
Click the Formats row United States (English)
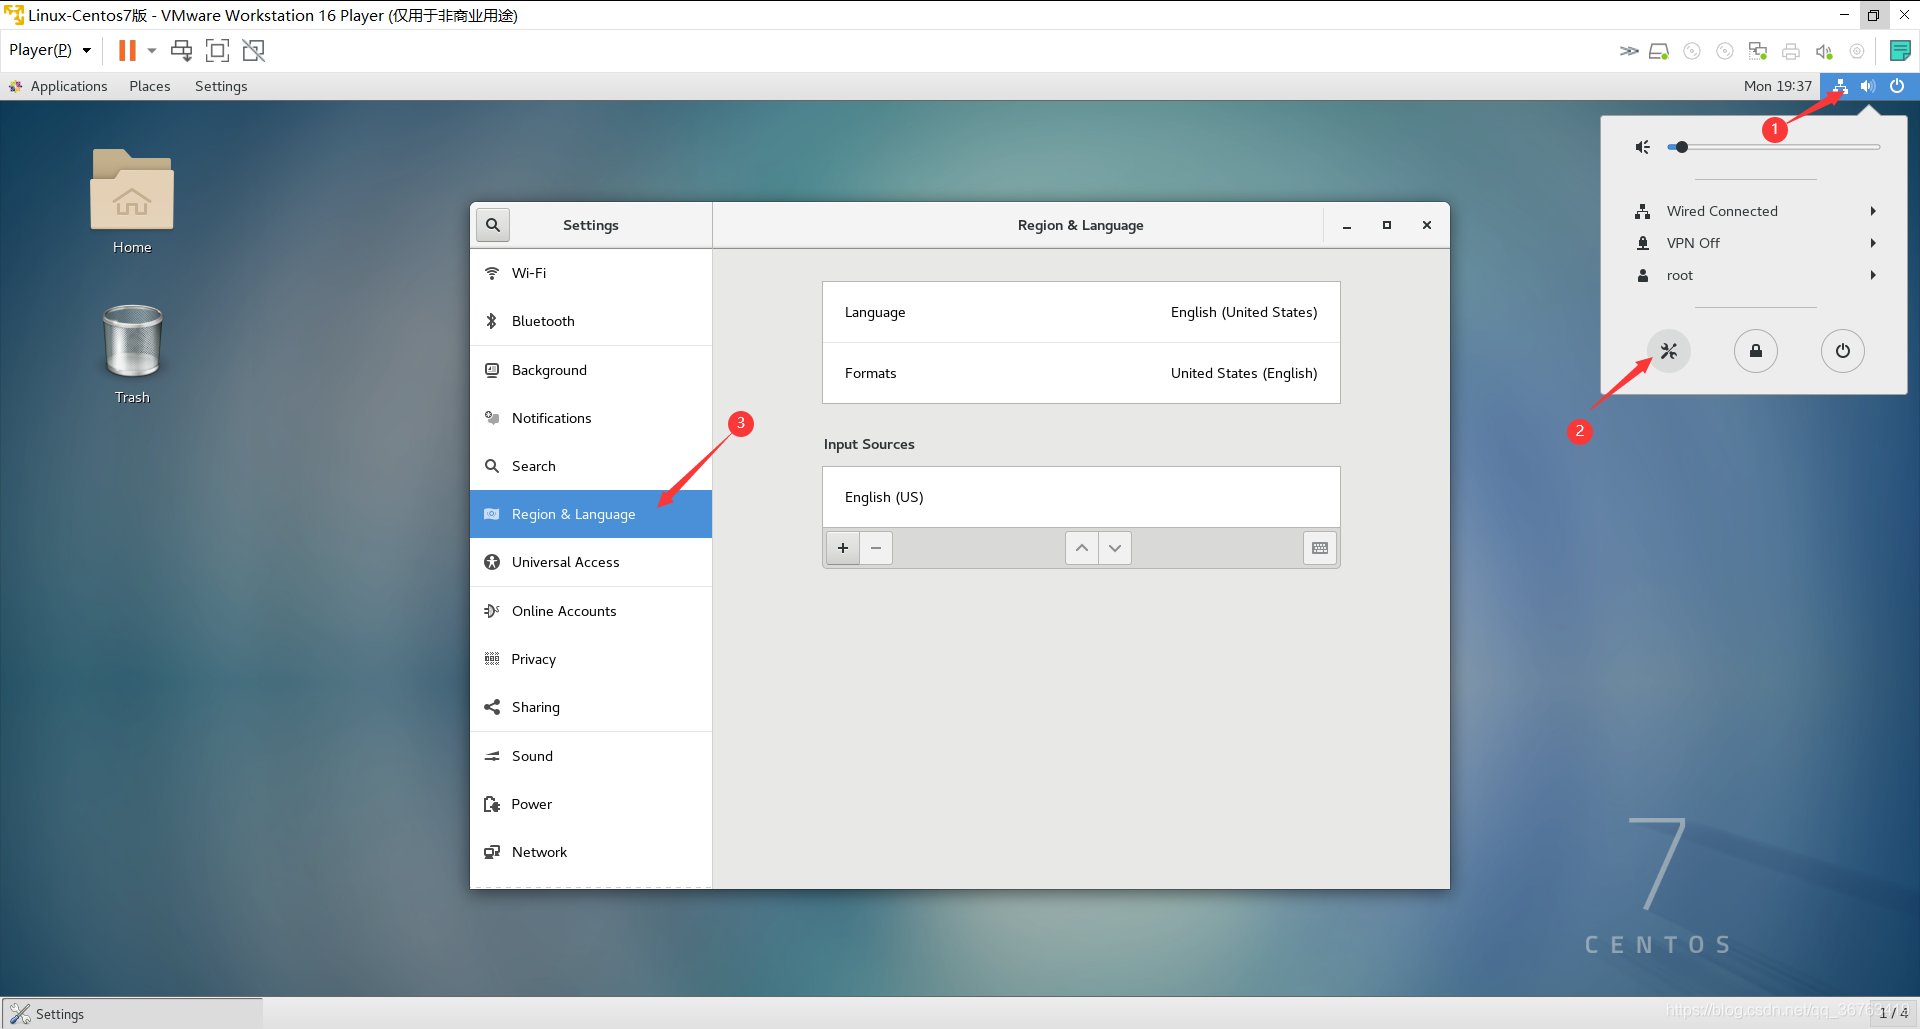[x=1081, y=373]
